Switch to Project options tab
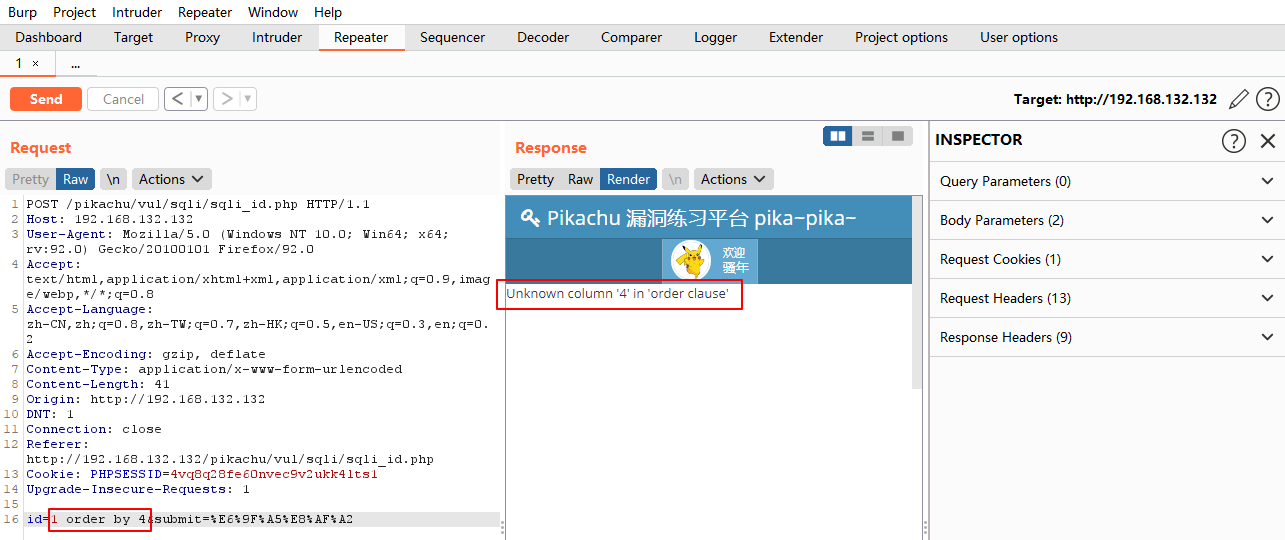The height and width of the screenshot is (540, 1285). pyautogui.click(x=901, y=37)
